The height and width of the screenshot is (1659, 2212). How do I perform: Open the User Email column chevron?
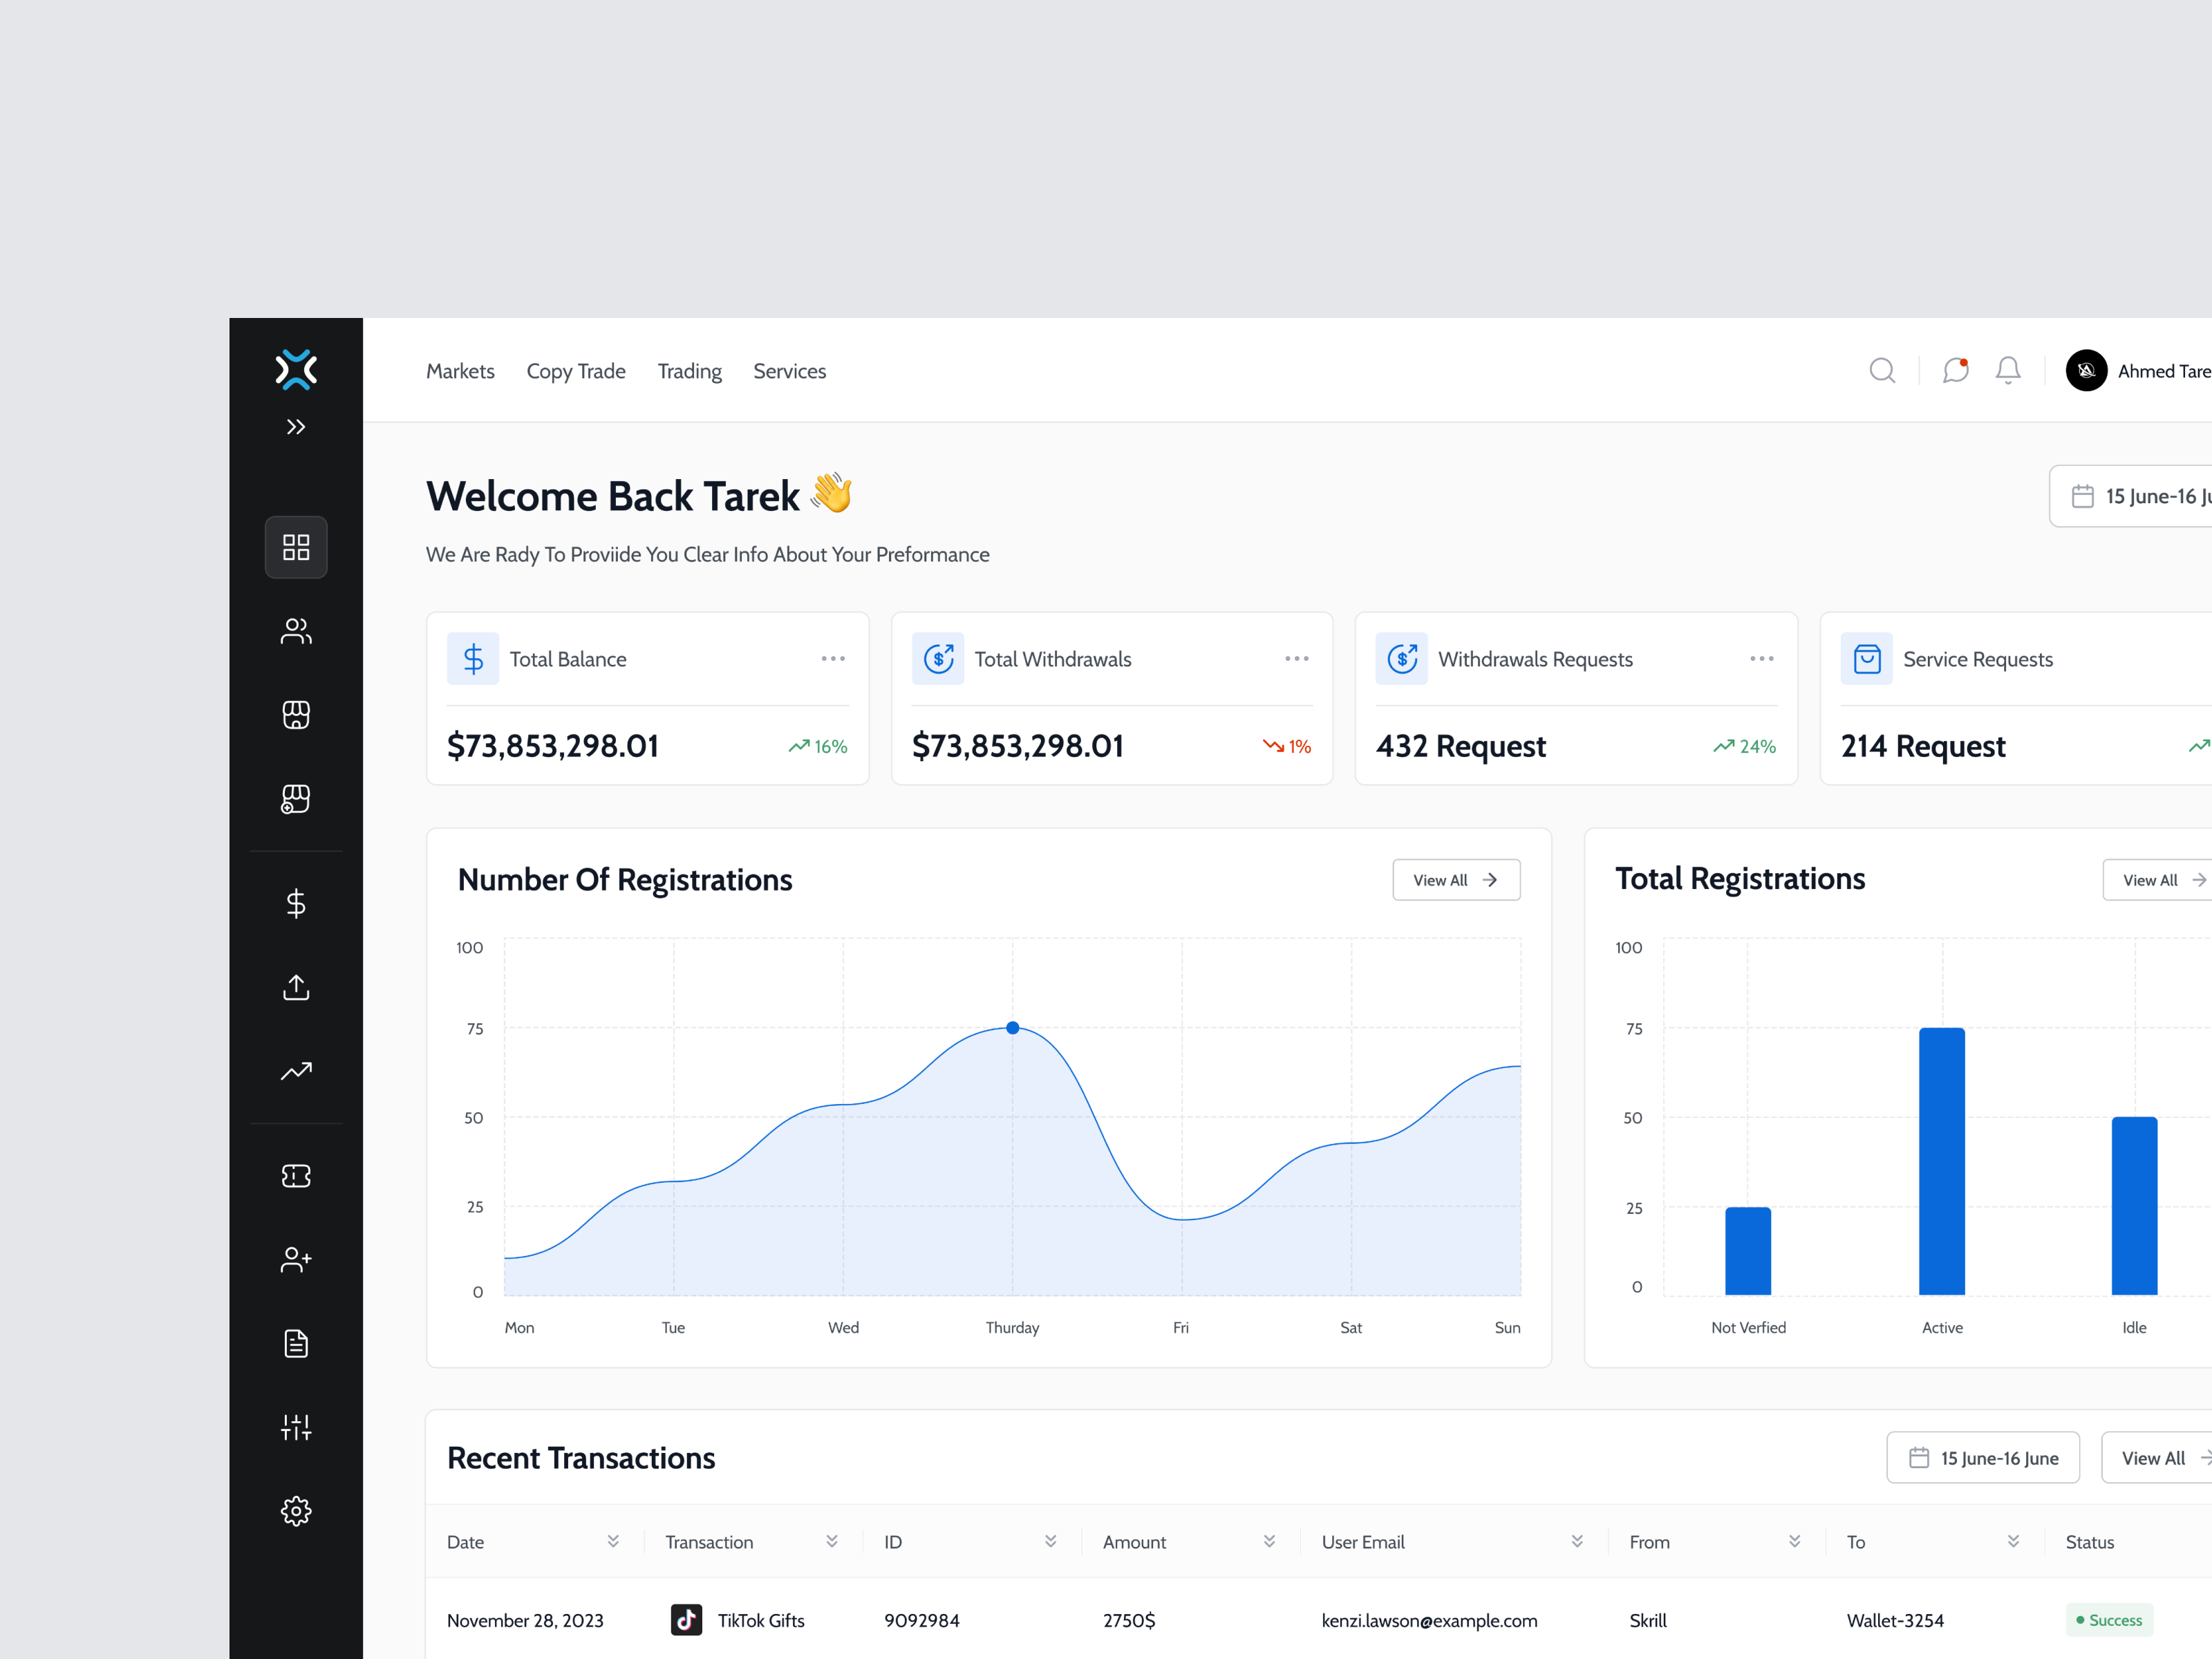pos(1578,1541)
